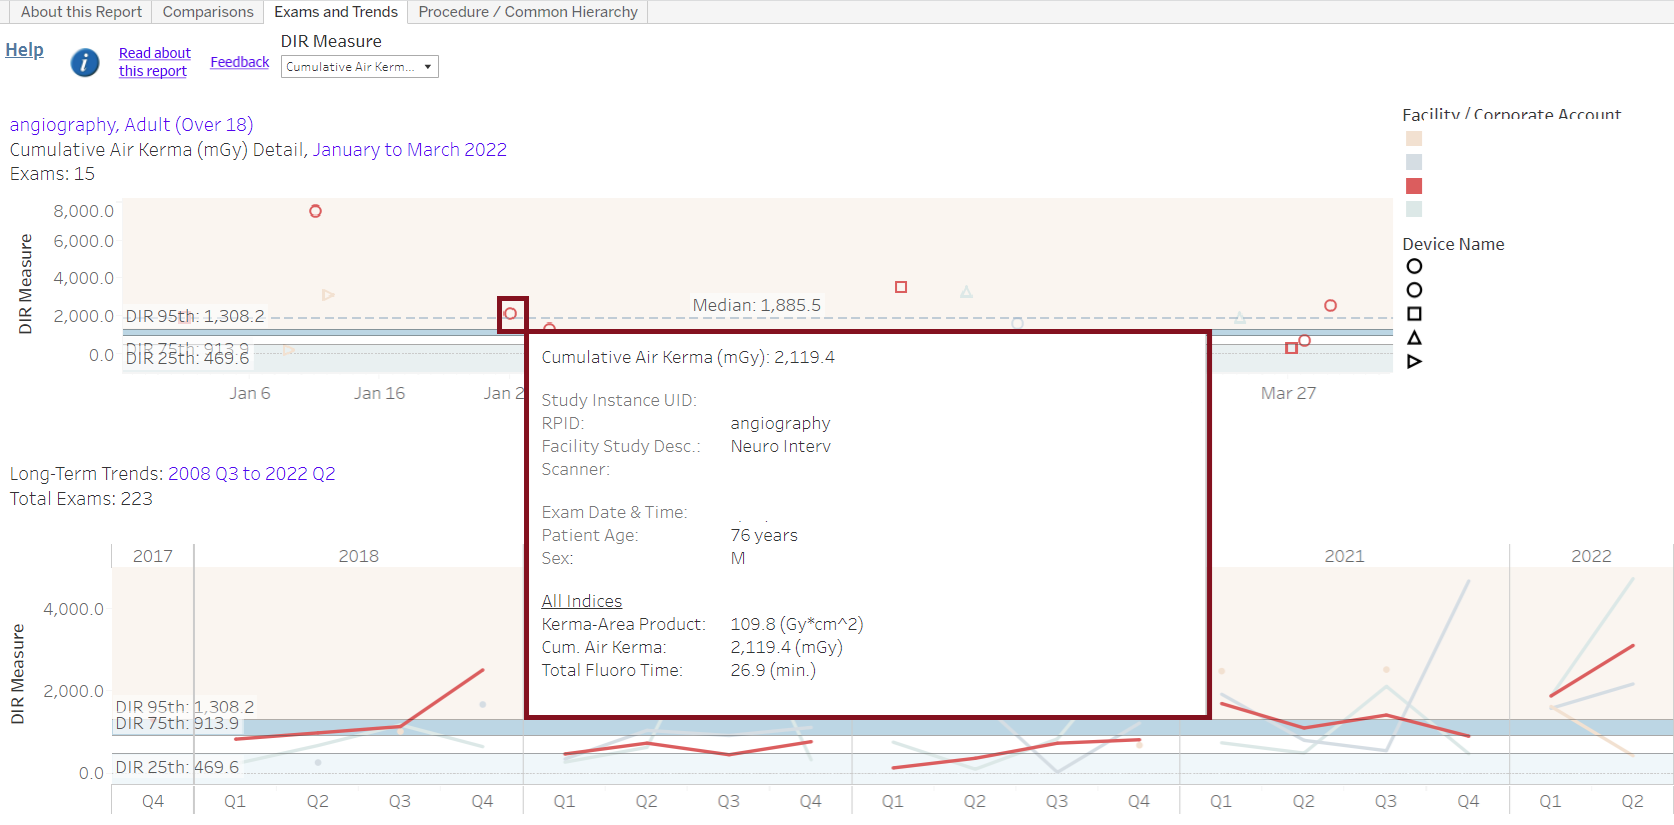Open Procedure / Common Hierarchy tab
1674x825 pixels.
tap(528, 12)
